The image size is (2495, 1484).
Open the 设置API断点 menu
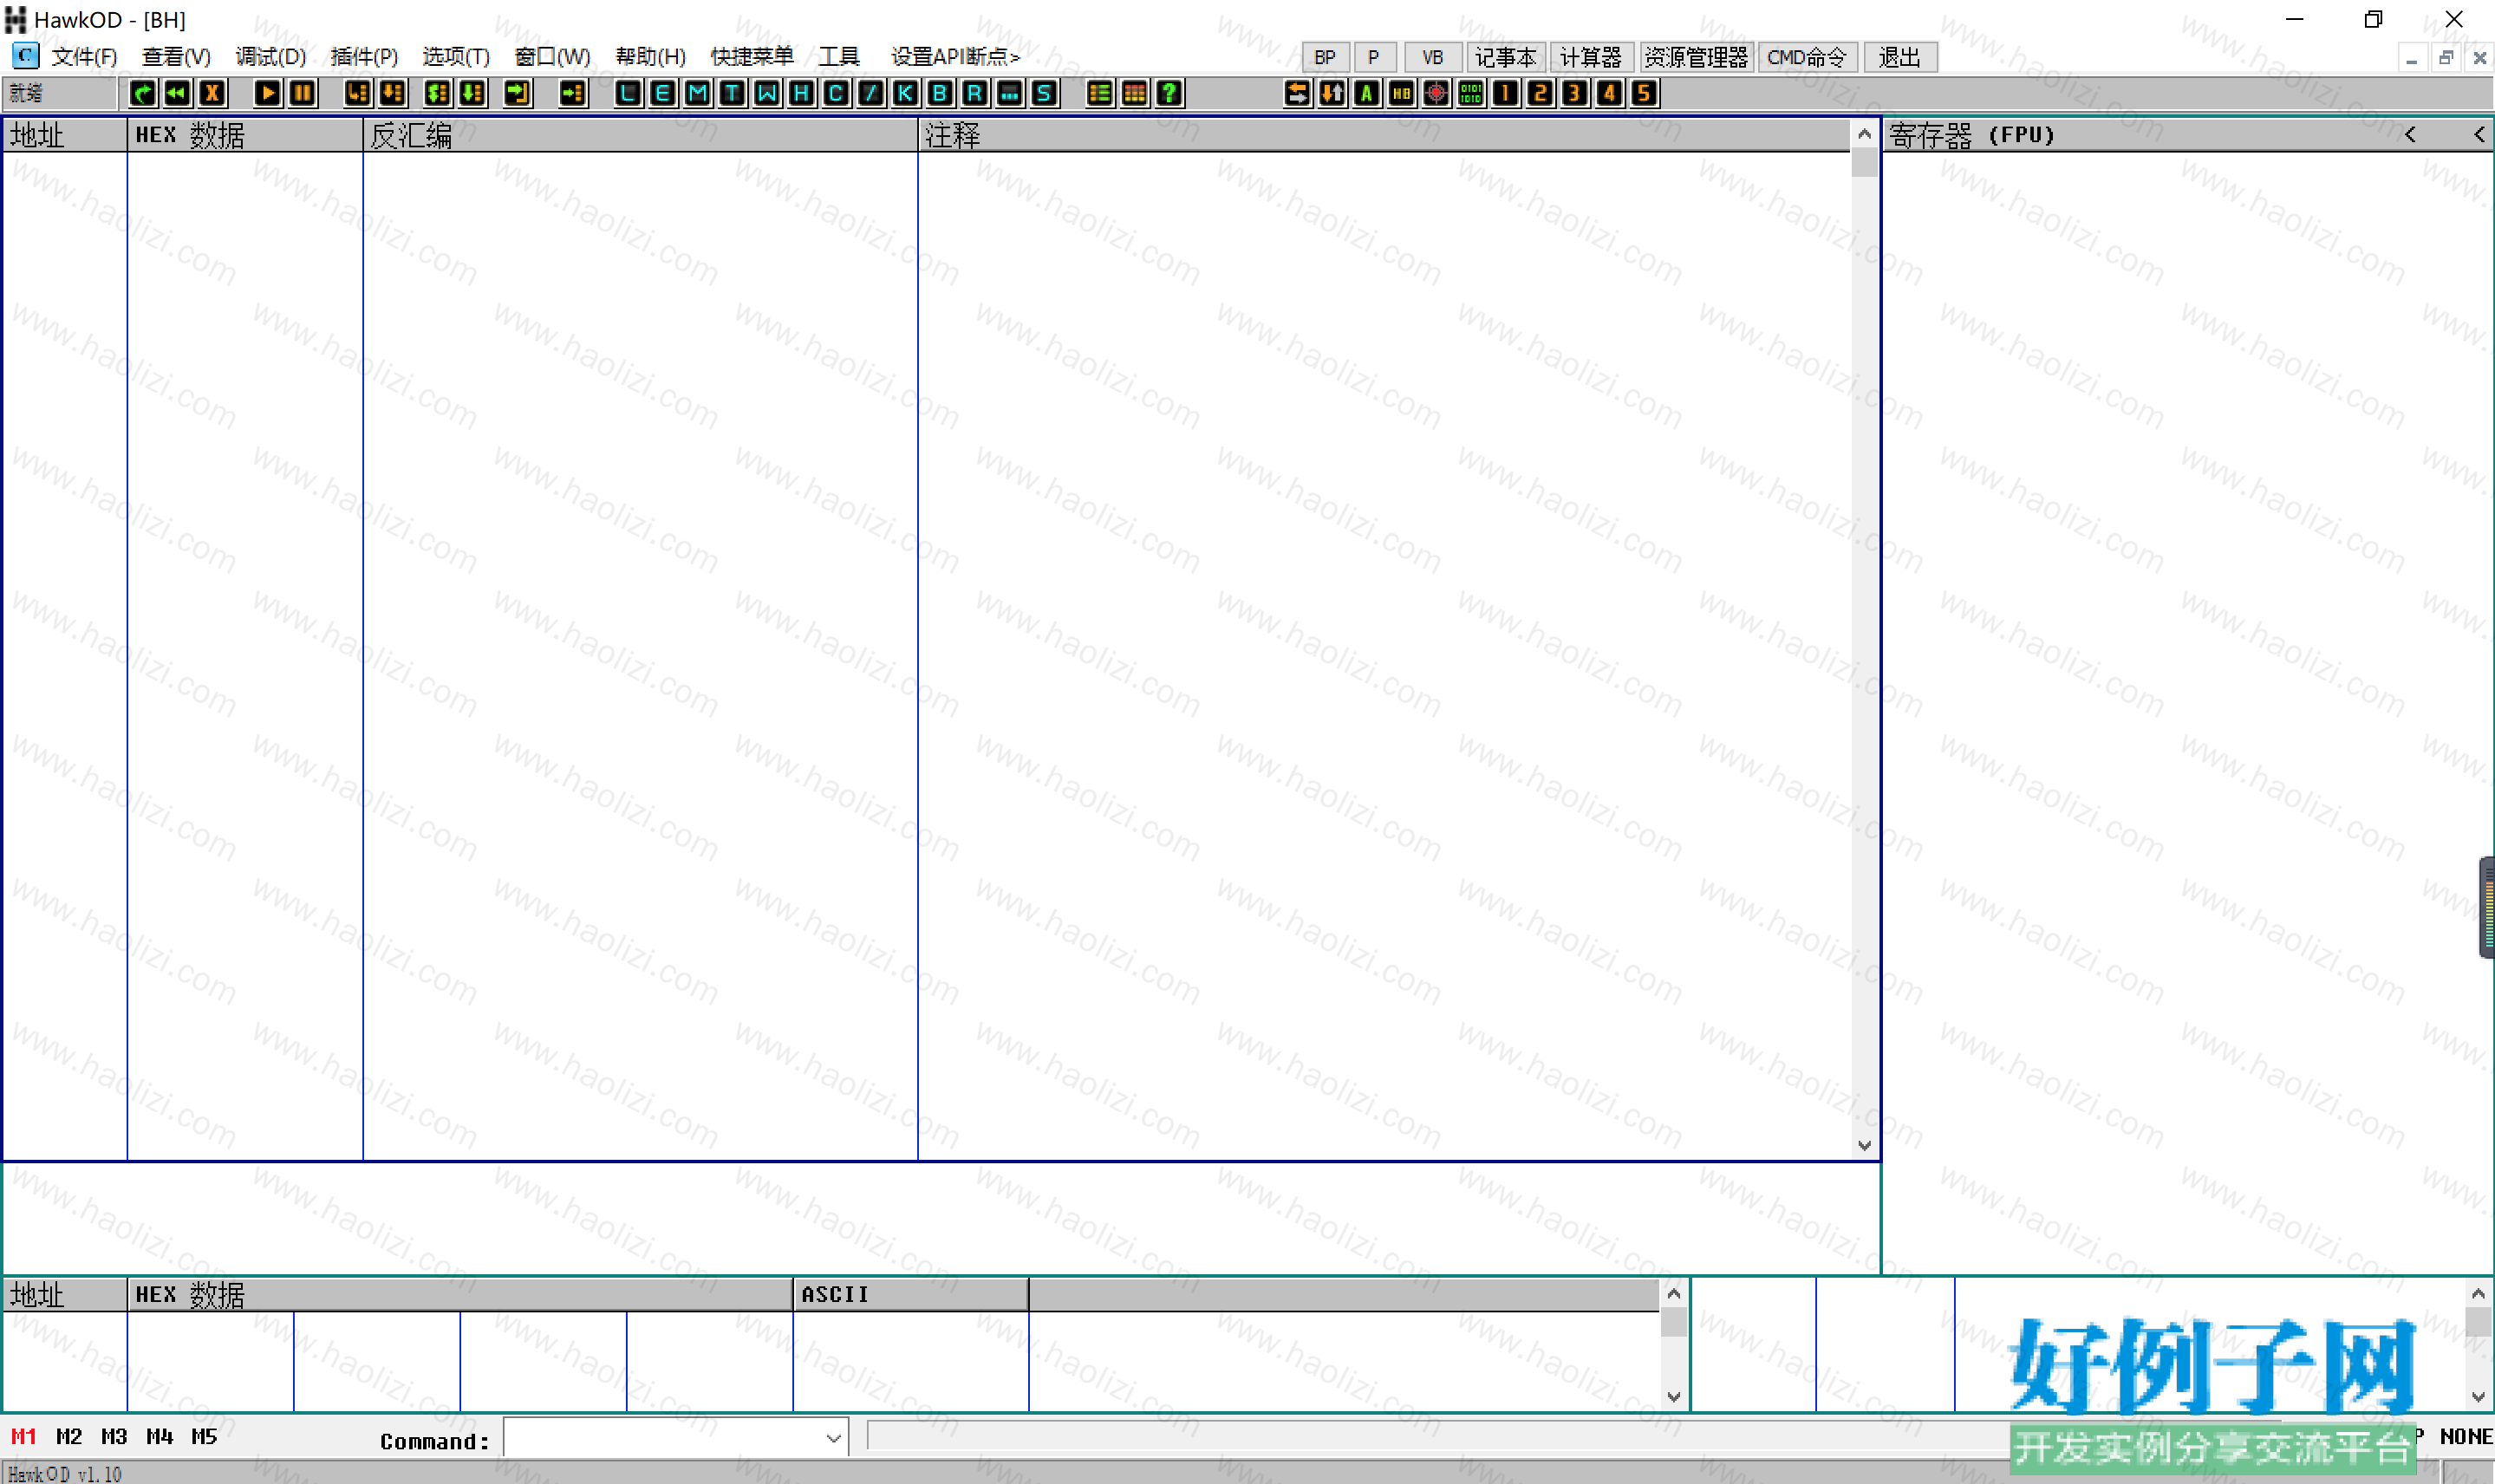coord(955,57)
